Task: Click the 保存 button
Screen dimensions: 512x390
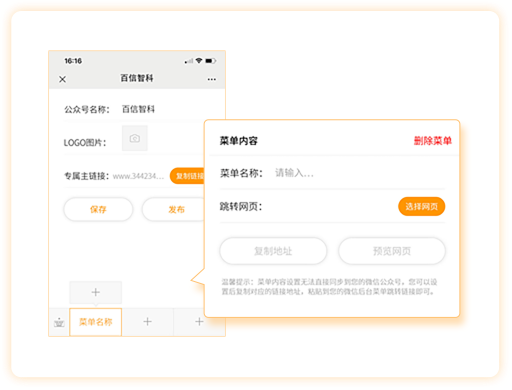Action: click(98, 209)
